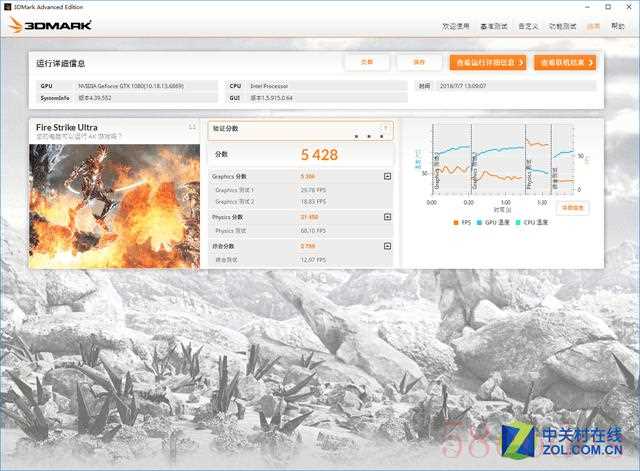
Task: Open the 自定义 tab
Action: tap(528, 26)
